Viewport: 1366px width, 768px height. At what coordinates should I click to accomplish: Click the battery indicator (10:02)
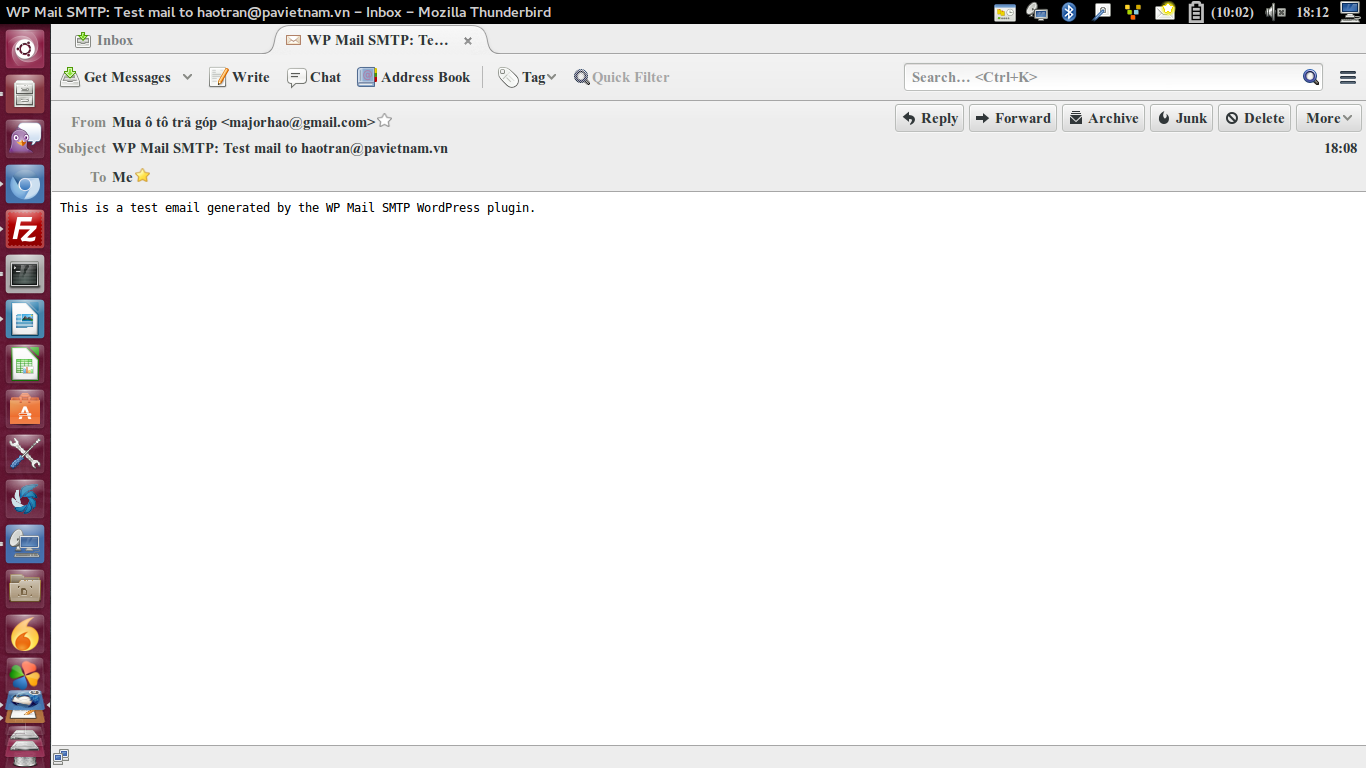pyautogui.click(x=1220, y=12)
